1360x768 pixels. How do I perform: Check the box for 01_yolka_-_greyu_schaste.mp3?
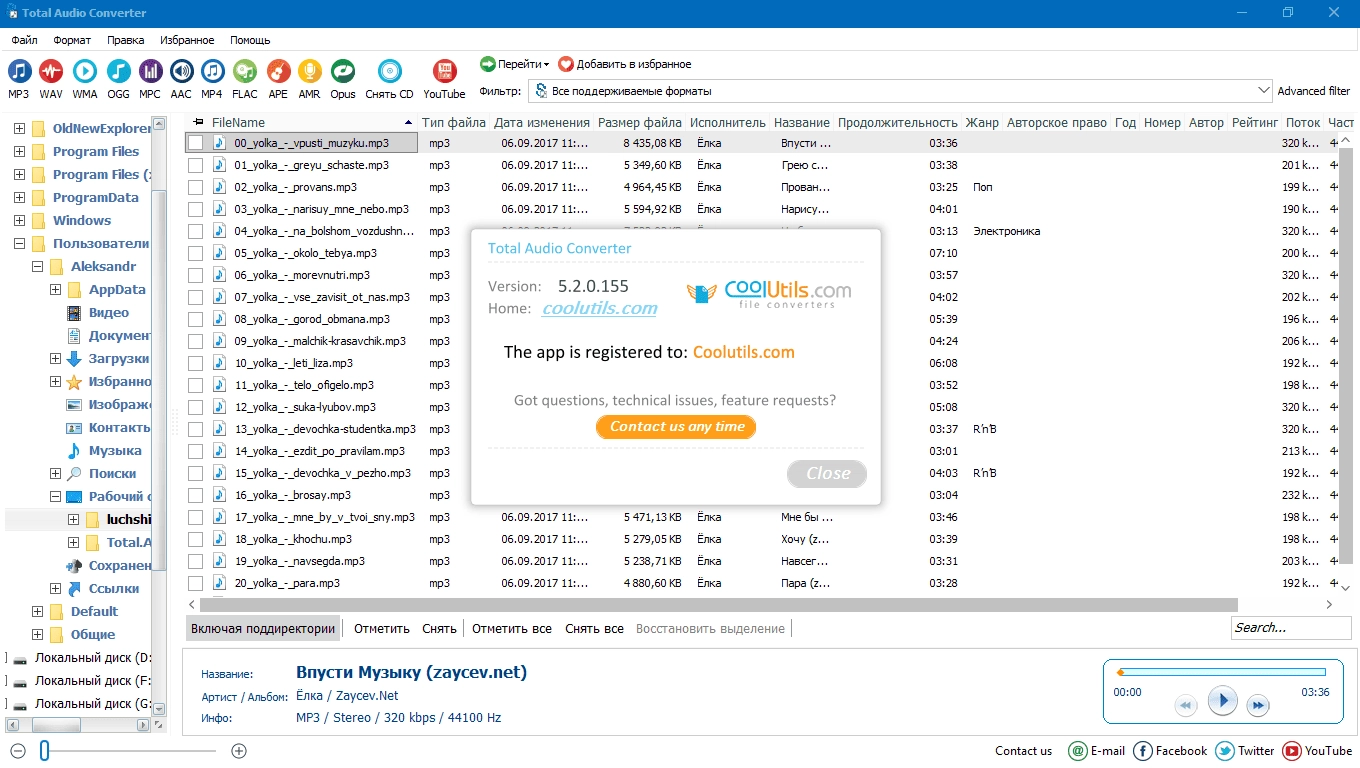(196, 165)
